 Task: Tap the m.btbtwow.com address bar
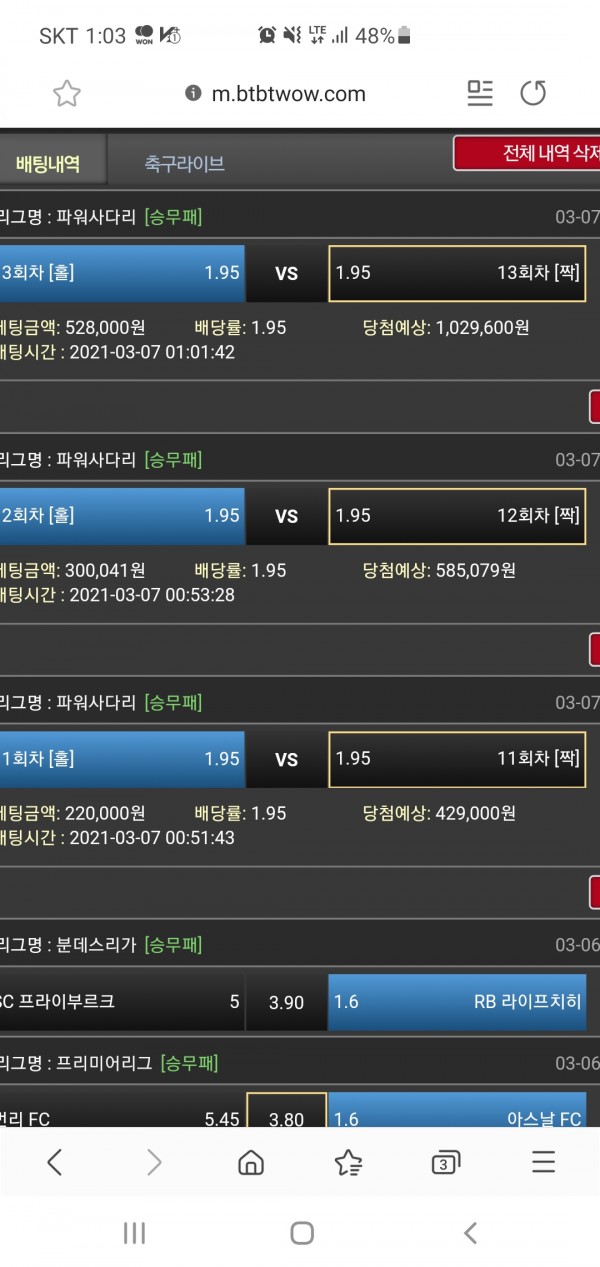point(288,94)
